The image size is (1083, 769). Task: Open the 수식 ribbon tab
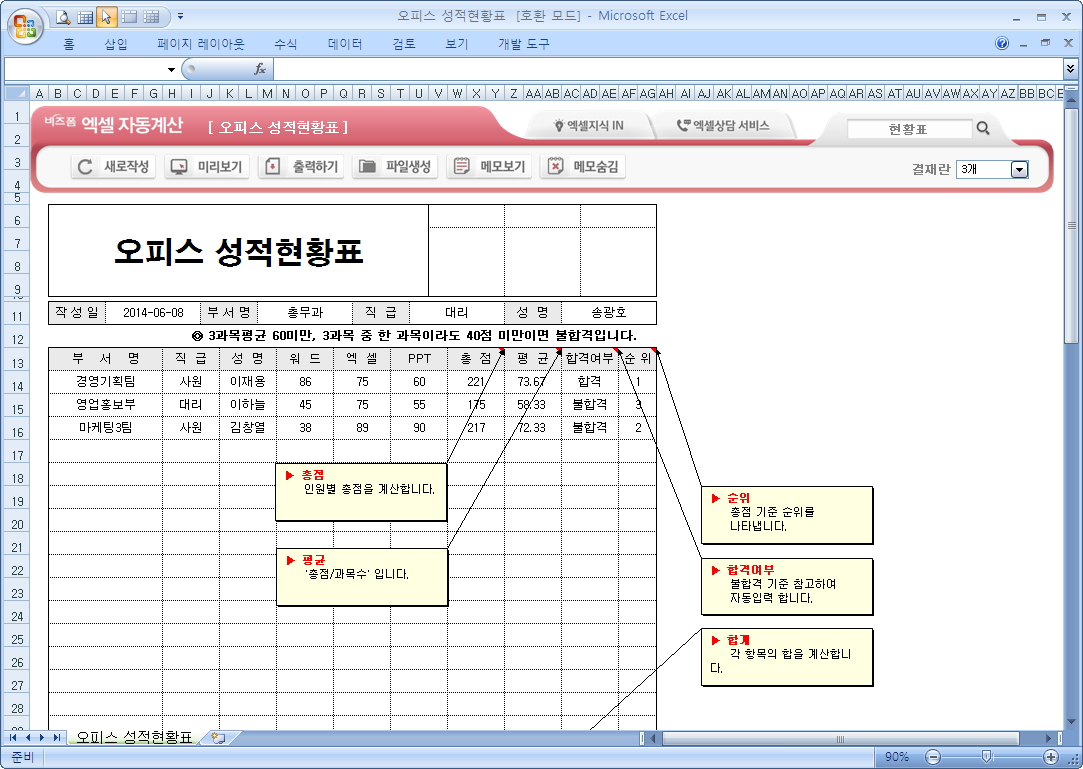tap(285, 44)
